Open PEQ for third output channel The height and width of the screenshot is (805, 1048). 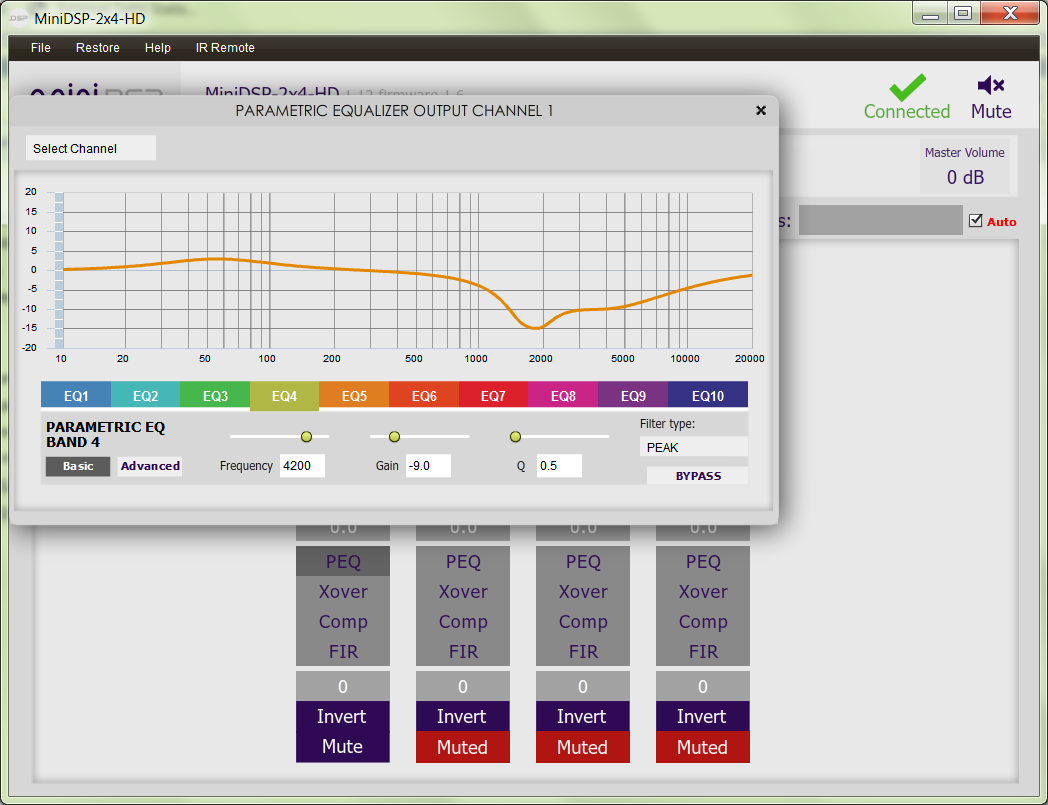click(x=583, y=562)
